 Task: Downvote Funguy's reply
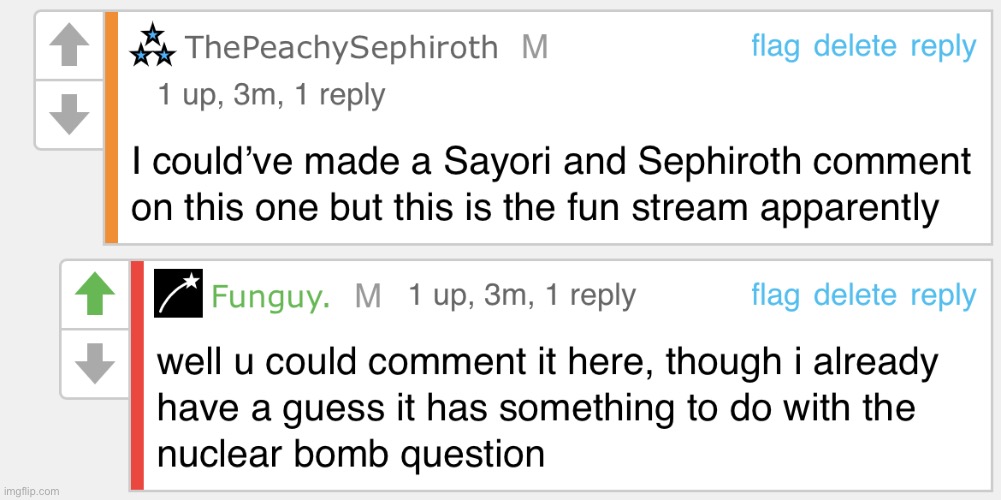[x=95, y=363]
